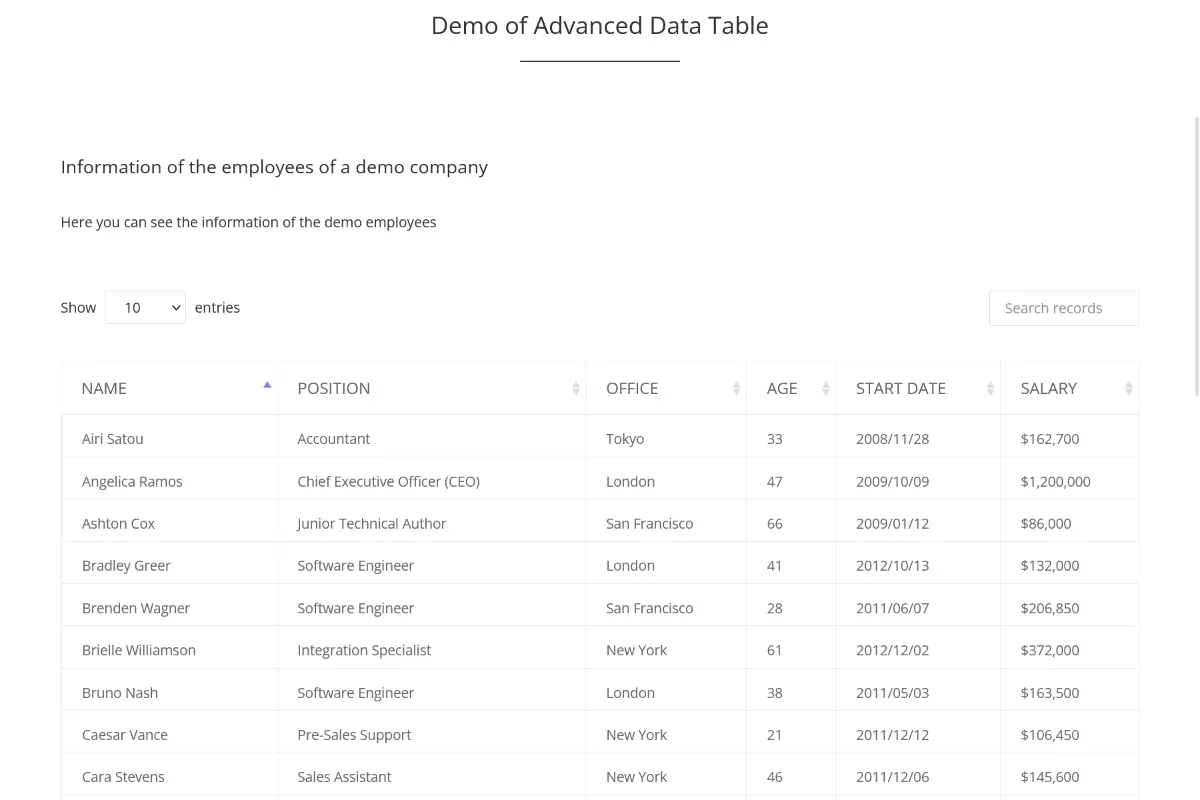Image resolution: width=1200 pixels, height=800 pixels.
Task: Click the Angelica Ramos name cell
Action: (x=132, y=481)
